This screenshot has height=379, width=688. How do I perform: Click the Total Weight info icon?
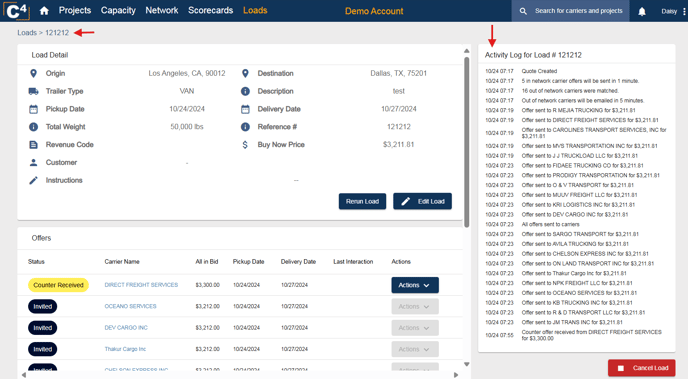33,127
